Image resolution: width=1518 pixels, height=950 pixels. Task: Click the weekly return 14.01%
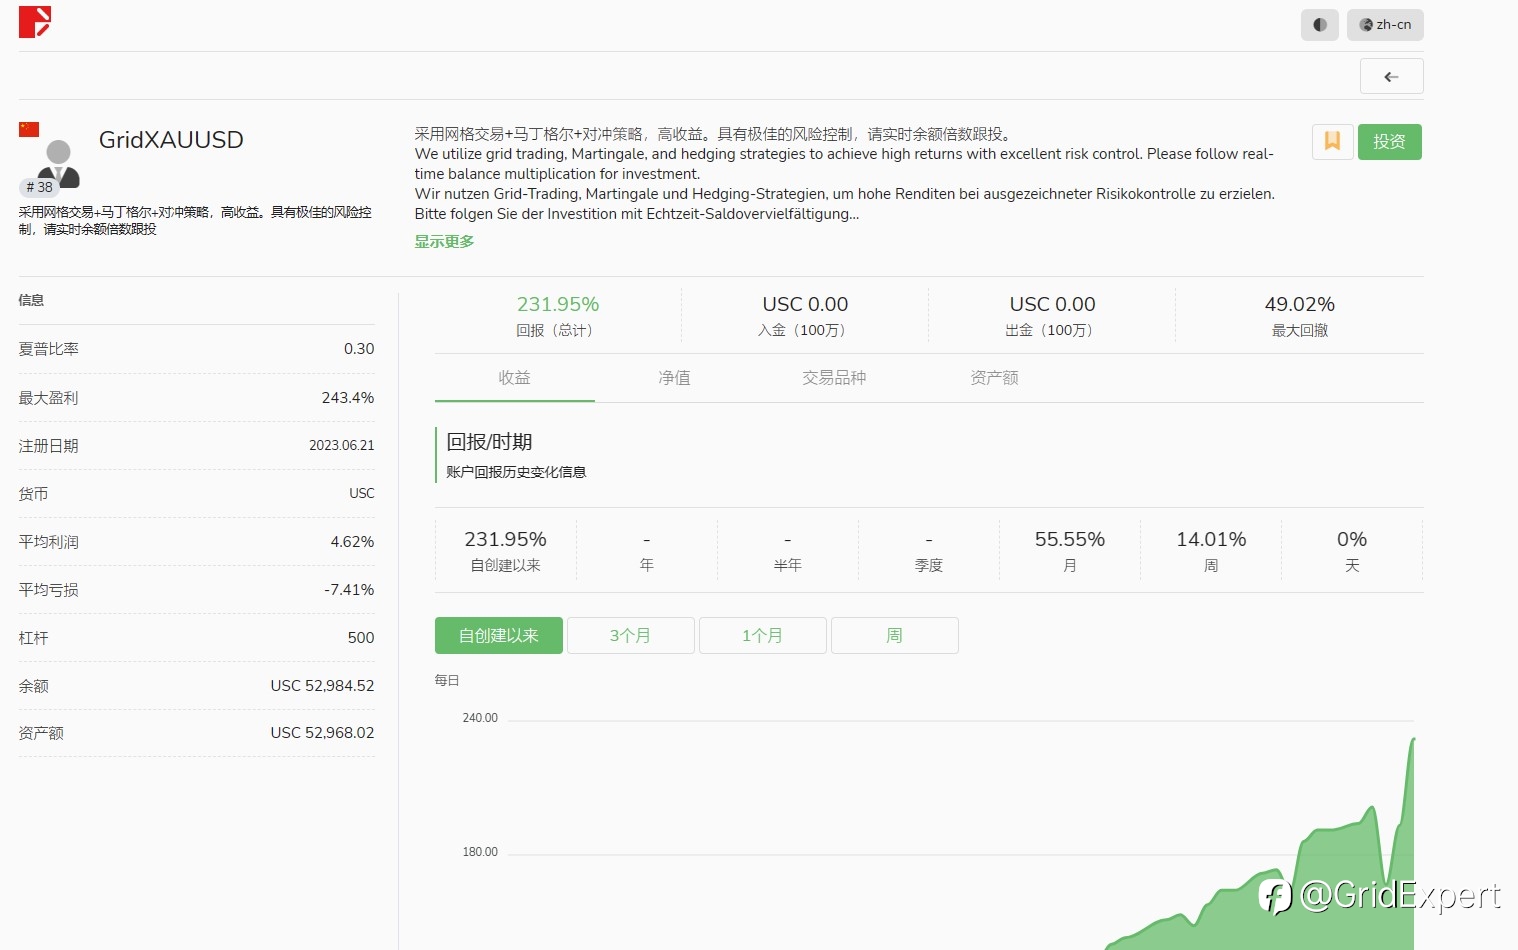(1211, 539)
